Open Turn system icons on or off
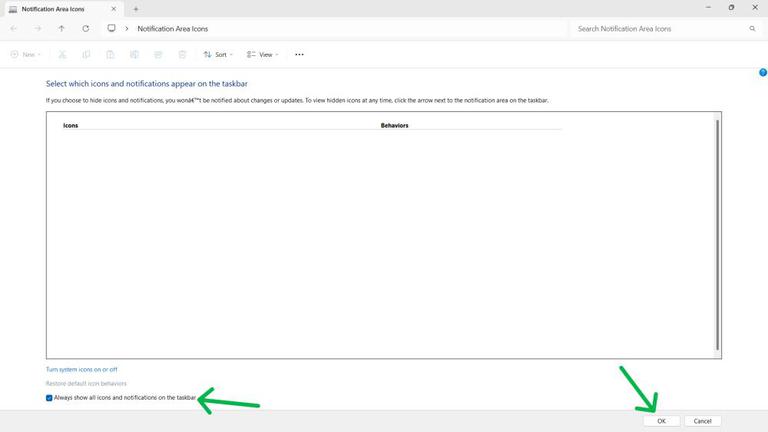 point(81,369)
